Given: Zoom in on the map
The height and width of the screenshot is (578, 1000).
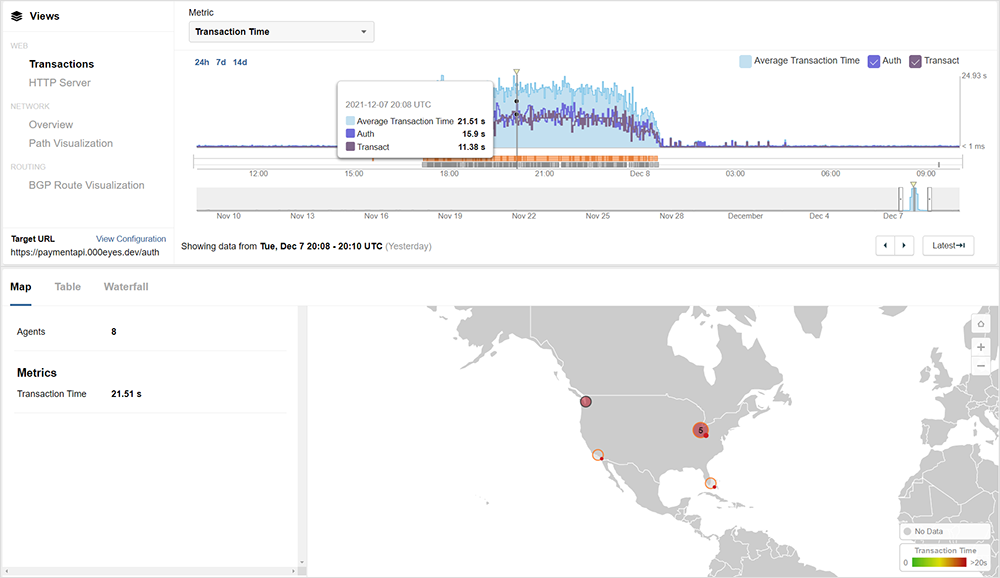Looking at the screenshot, I should pos(981,347).
